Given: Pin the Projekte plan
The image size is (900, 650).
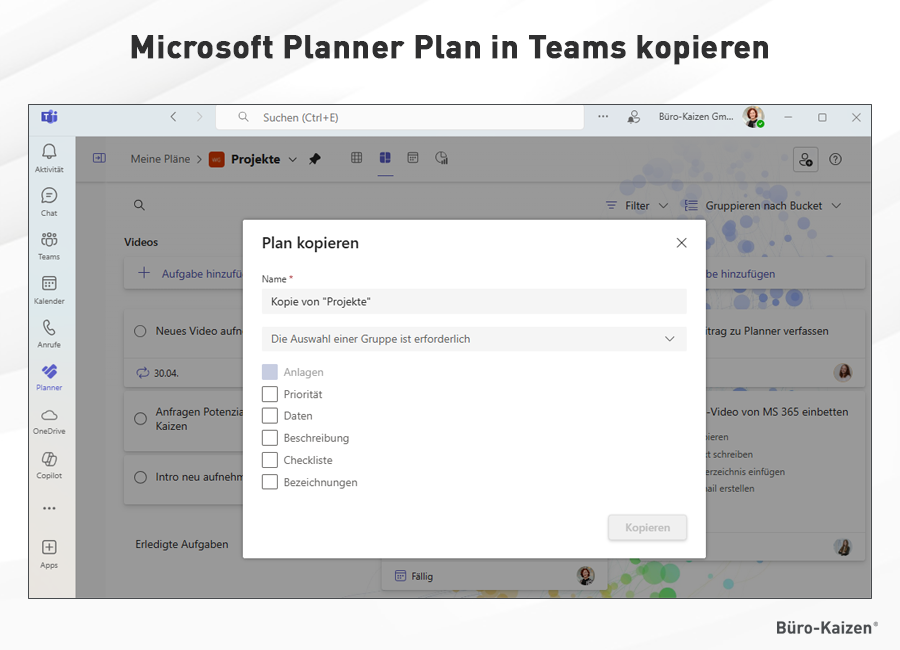Looking at the screenshot, I should (x=315, y=159).
